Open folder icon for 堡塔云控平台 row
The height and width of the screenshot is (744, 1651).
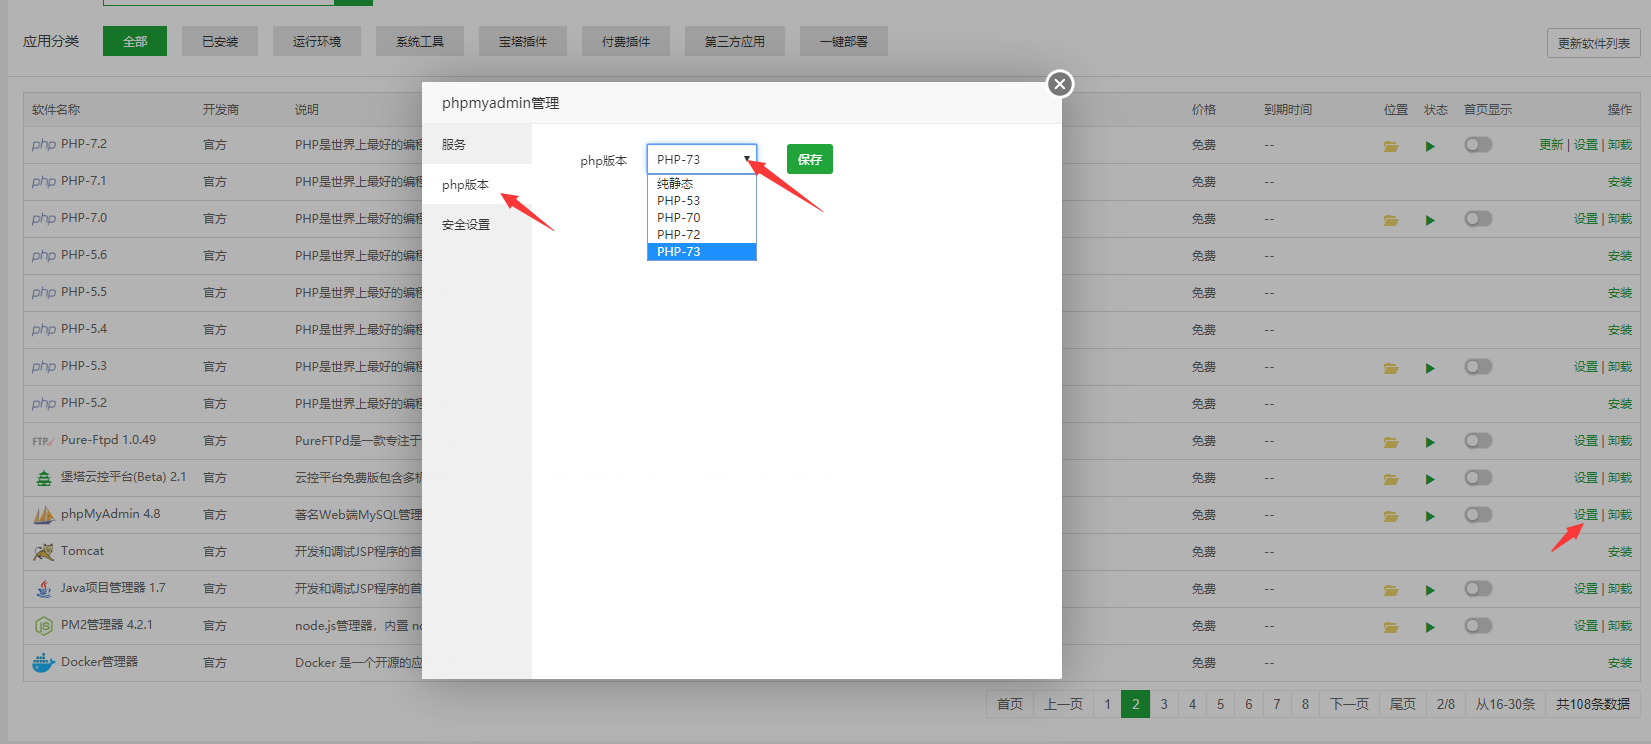tap(1391, 479)
